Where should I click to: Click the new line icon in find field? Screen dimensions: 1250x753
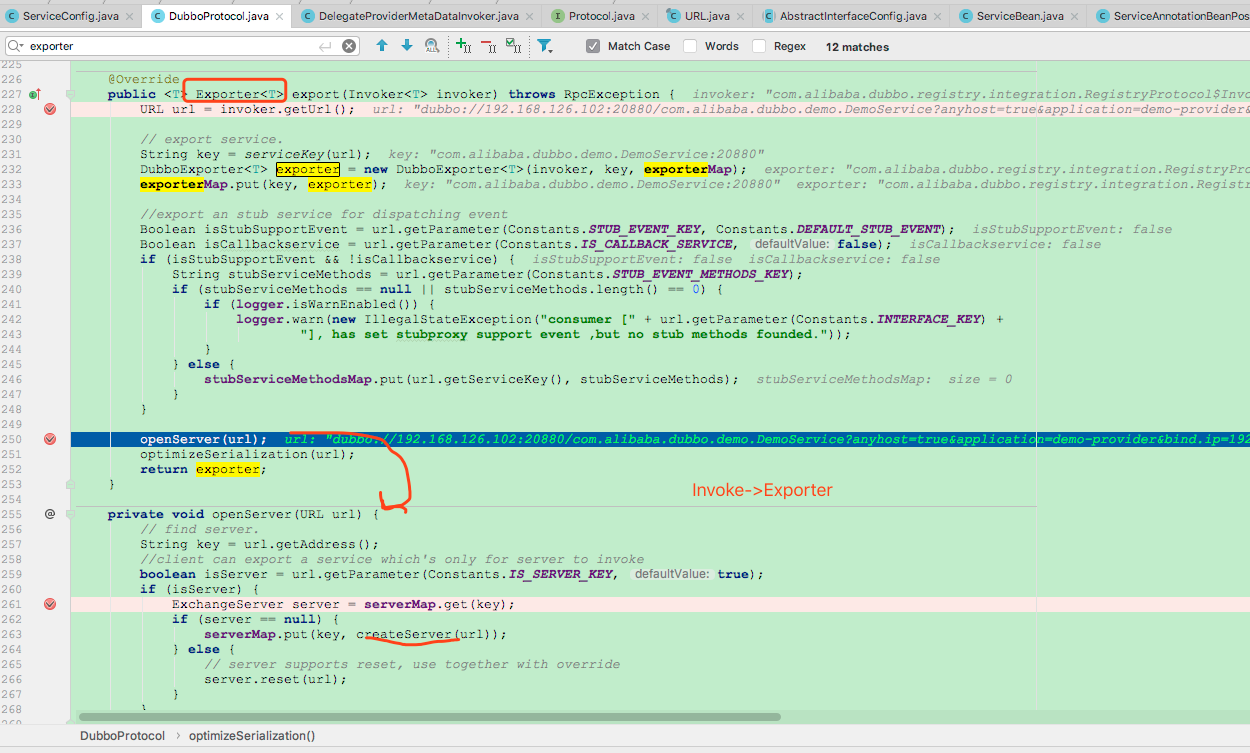pos(325,46)
